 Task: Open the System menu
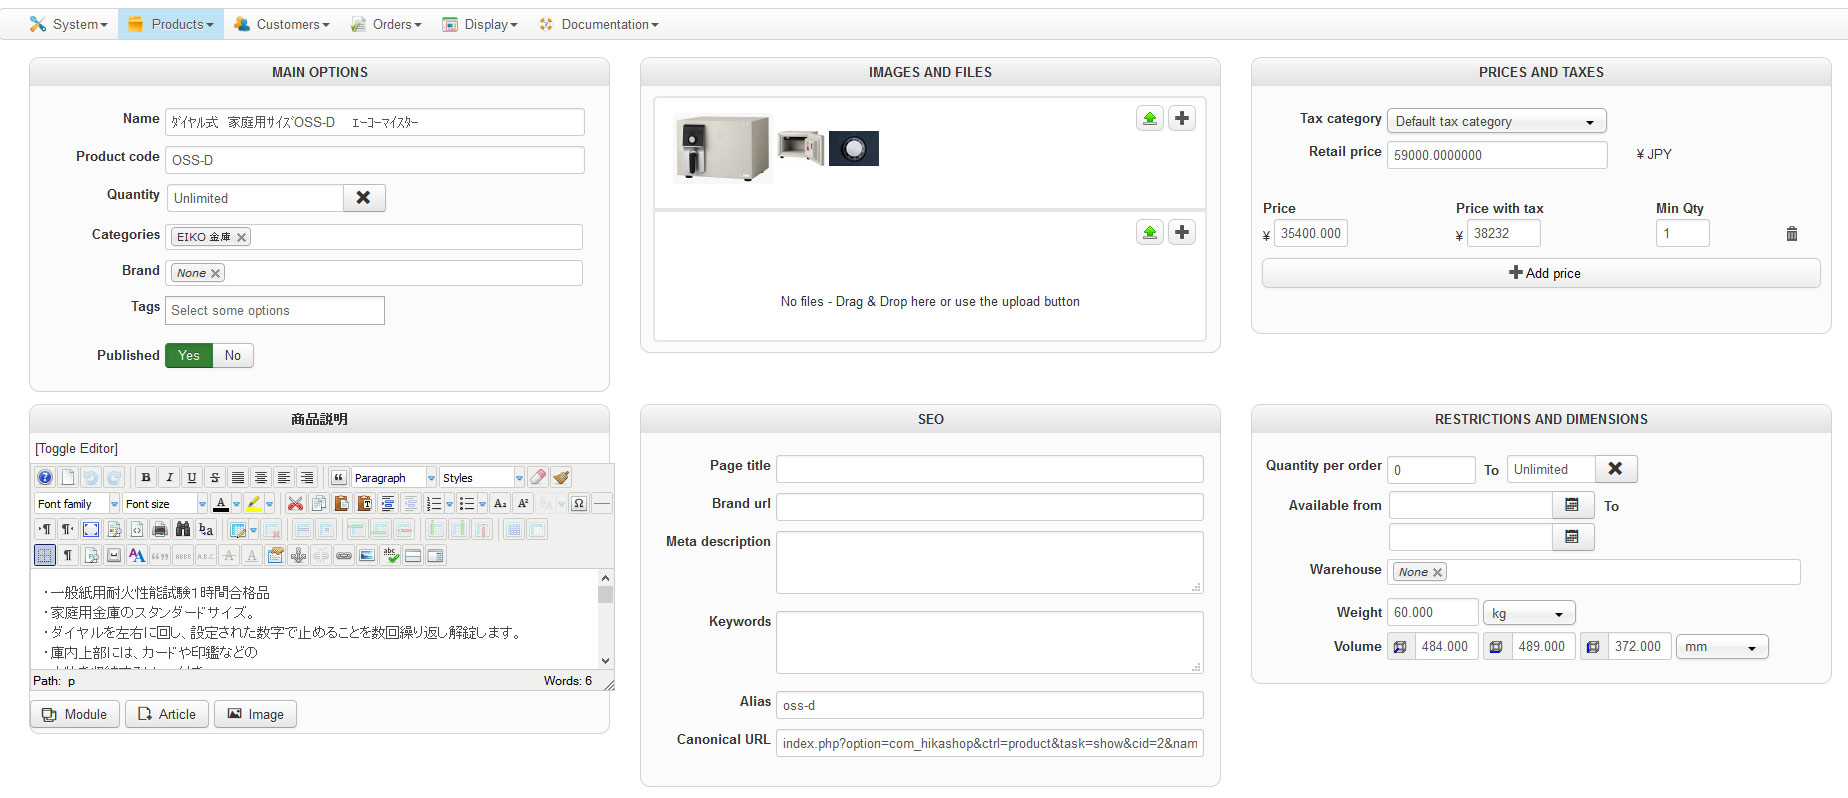68,25
